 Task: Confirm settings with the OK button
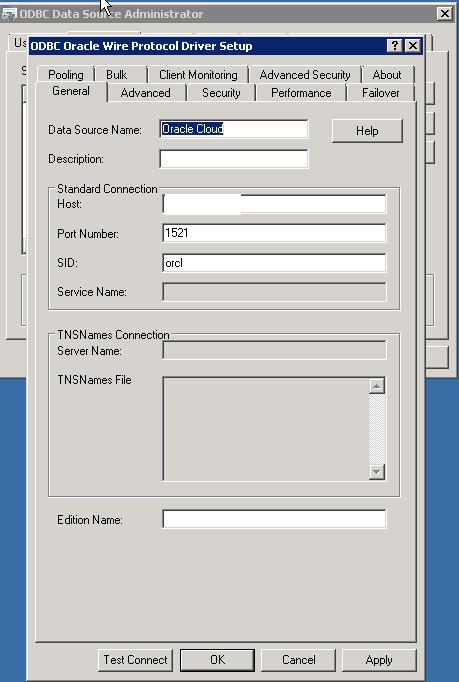pos(217,660)
